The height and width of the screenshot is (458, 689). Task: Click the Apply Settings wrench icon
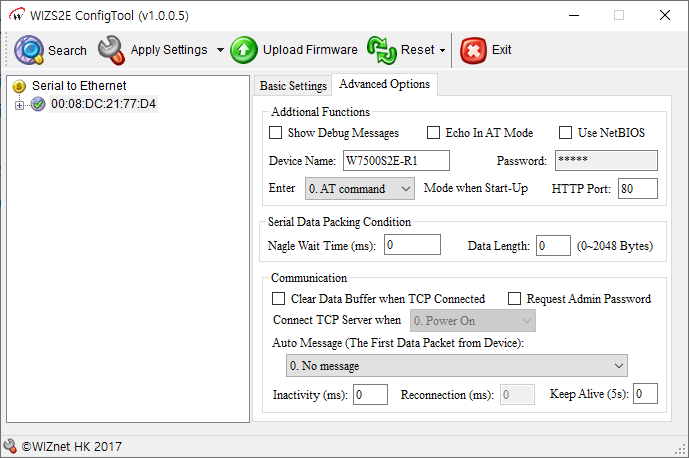pyautogui.click(x=112, y=50)
